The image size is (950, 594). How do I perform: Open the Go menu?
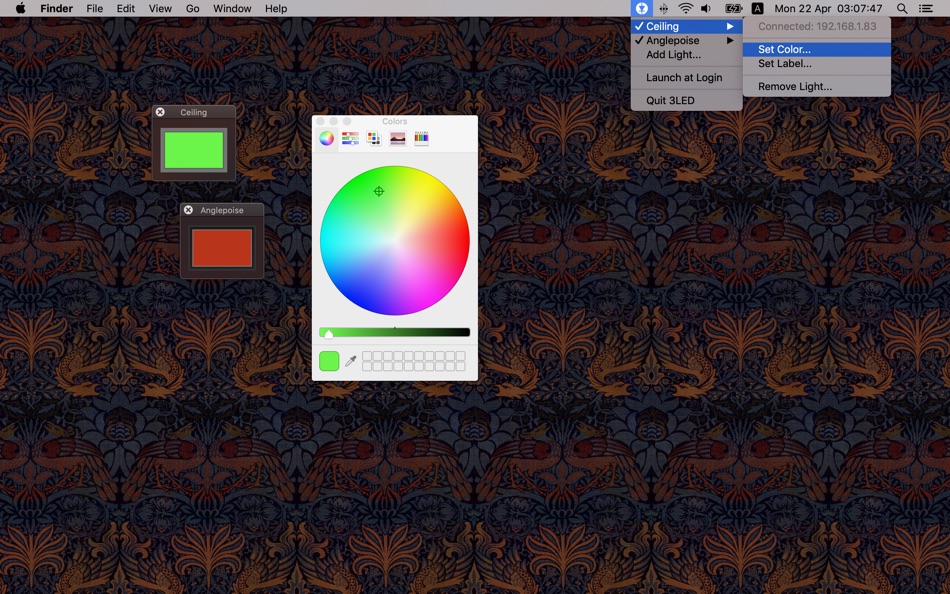[x=193, y=8]
